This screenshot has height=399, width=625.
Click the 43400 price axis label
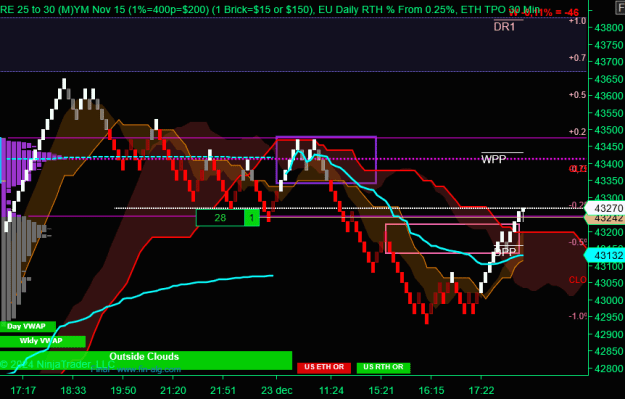point(609,164)
